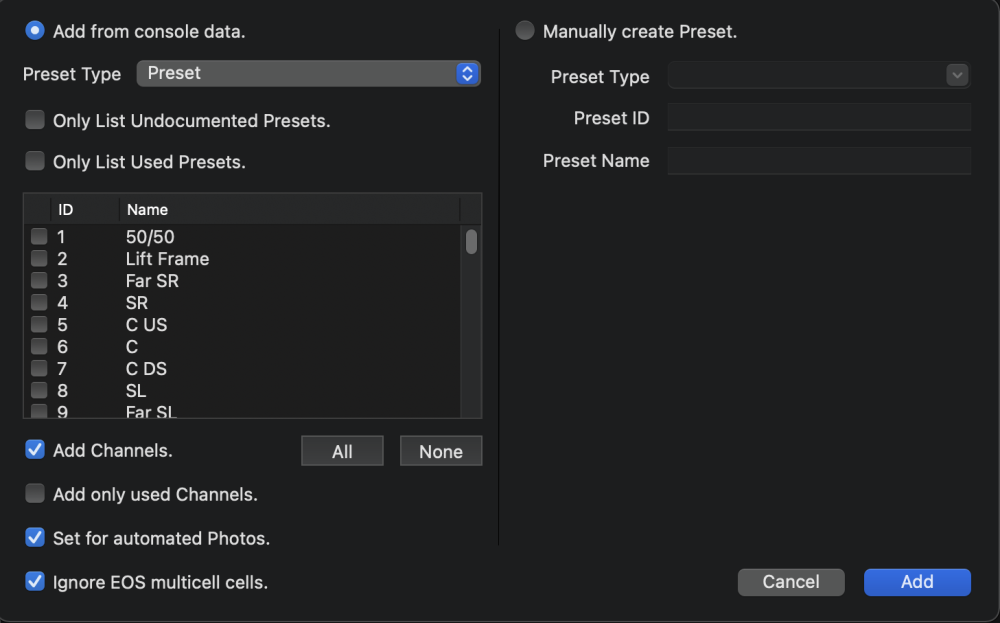
Task: Click the None button
Action: tap(441, 450)
